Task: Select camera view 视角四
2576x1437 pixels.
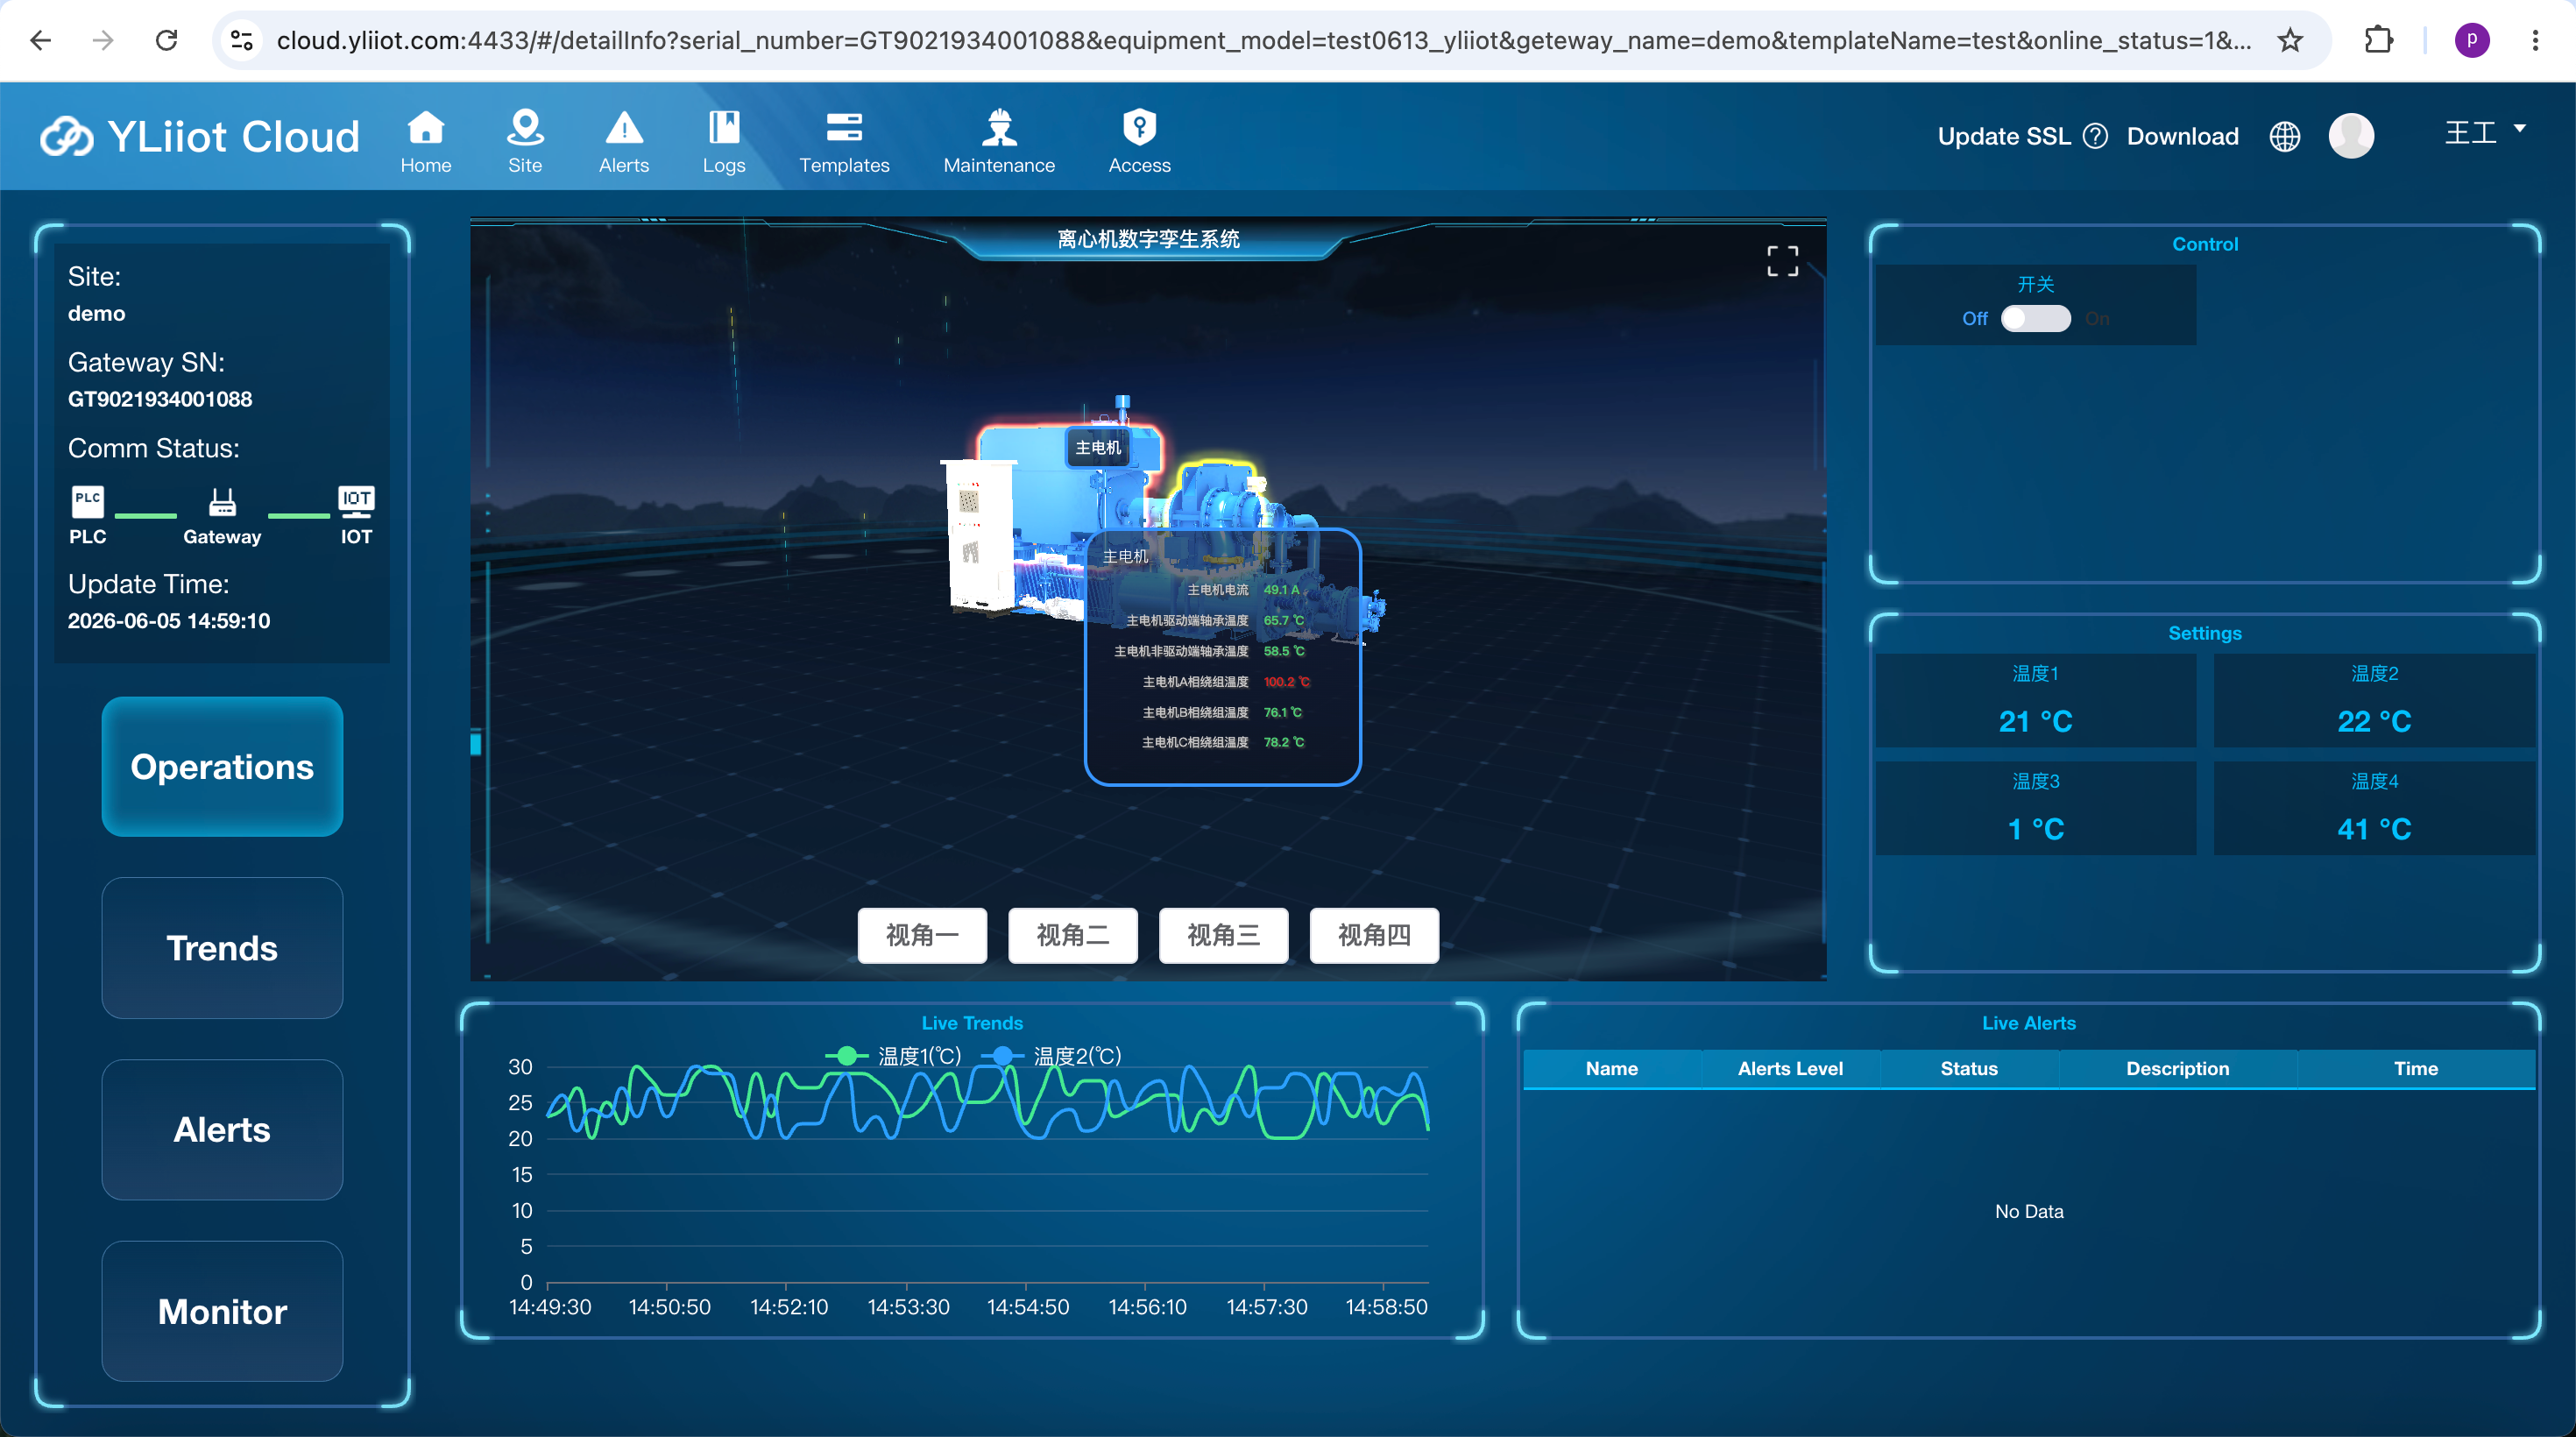Action: [x=1374, y=935]
